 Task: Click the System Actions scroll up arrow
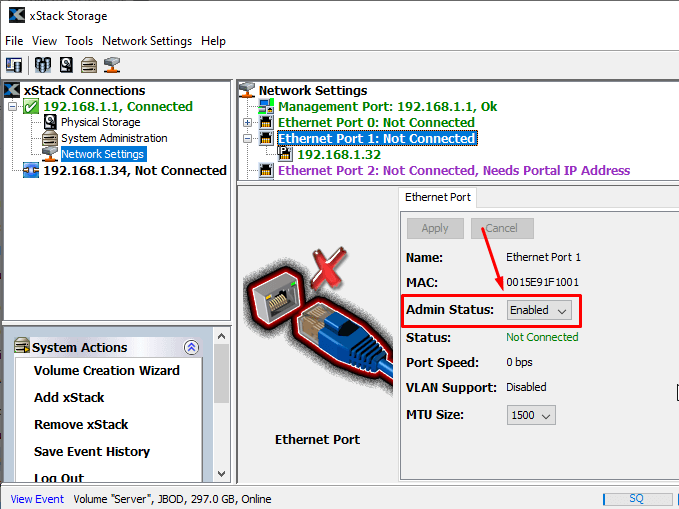tap(221, 336)
